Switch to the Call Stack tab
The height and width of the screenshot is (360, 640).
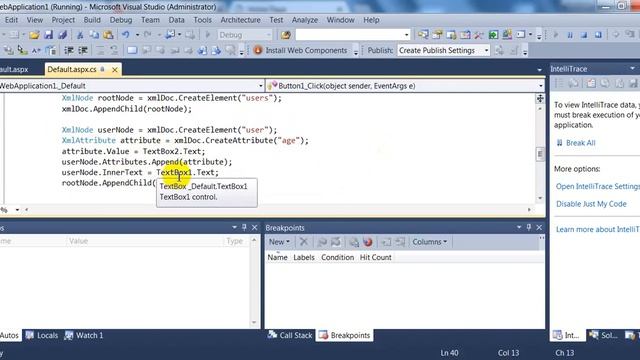(x=290, y=335)
